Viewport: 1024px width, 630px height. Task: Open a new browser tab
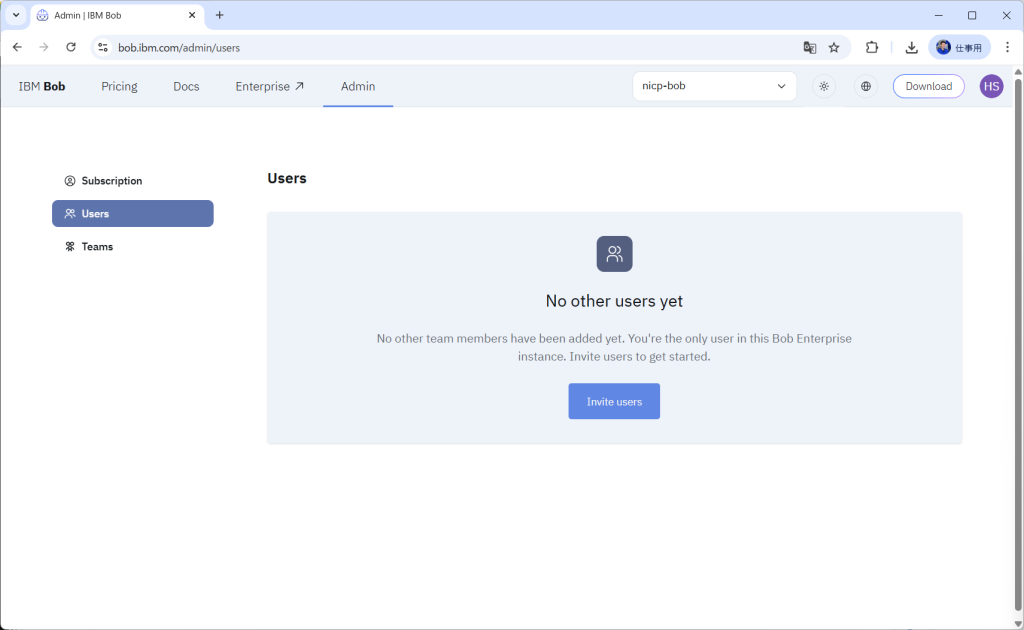(x=219, y=15)
